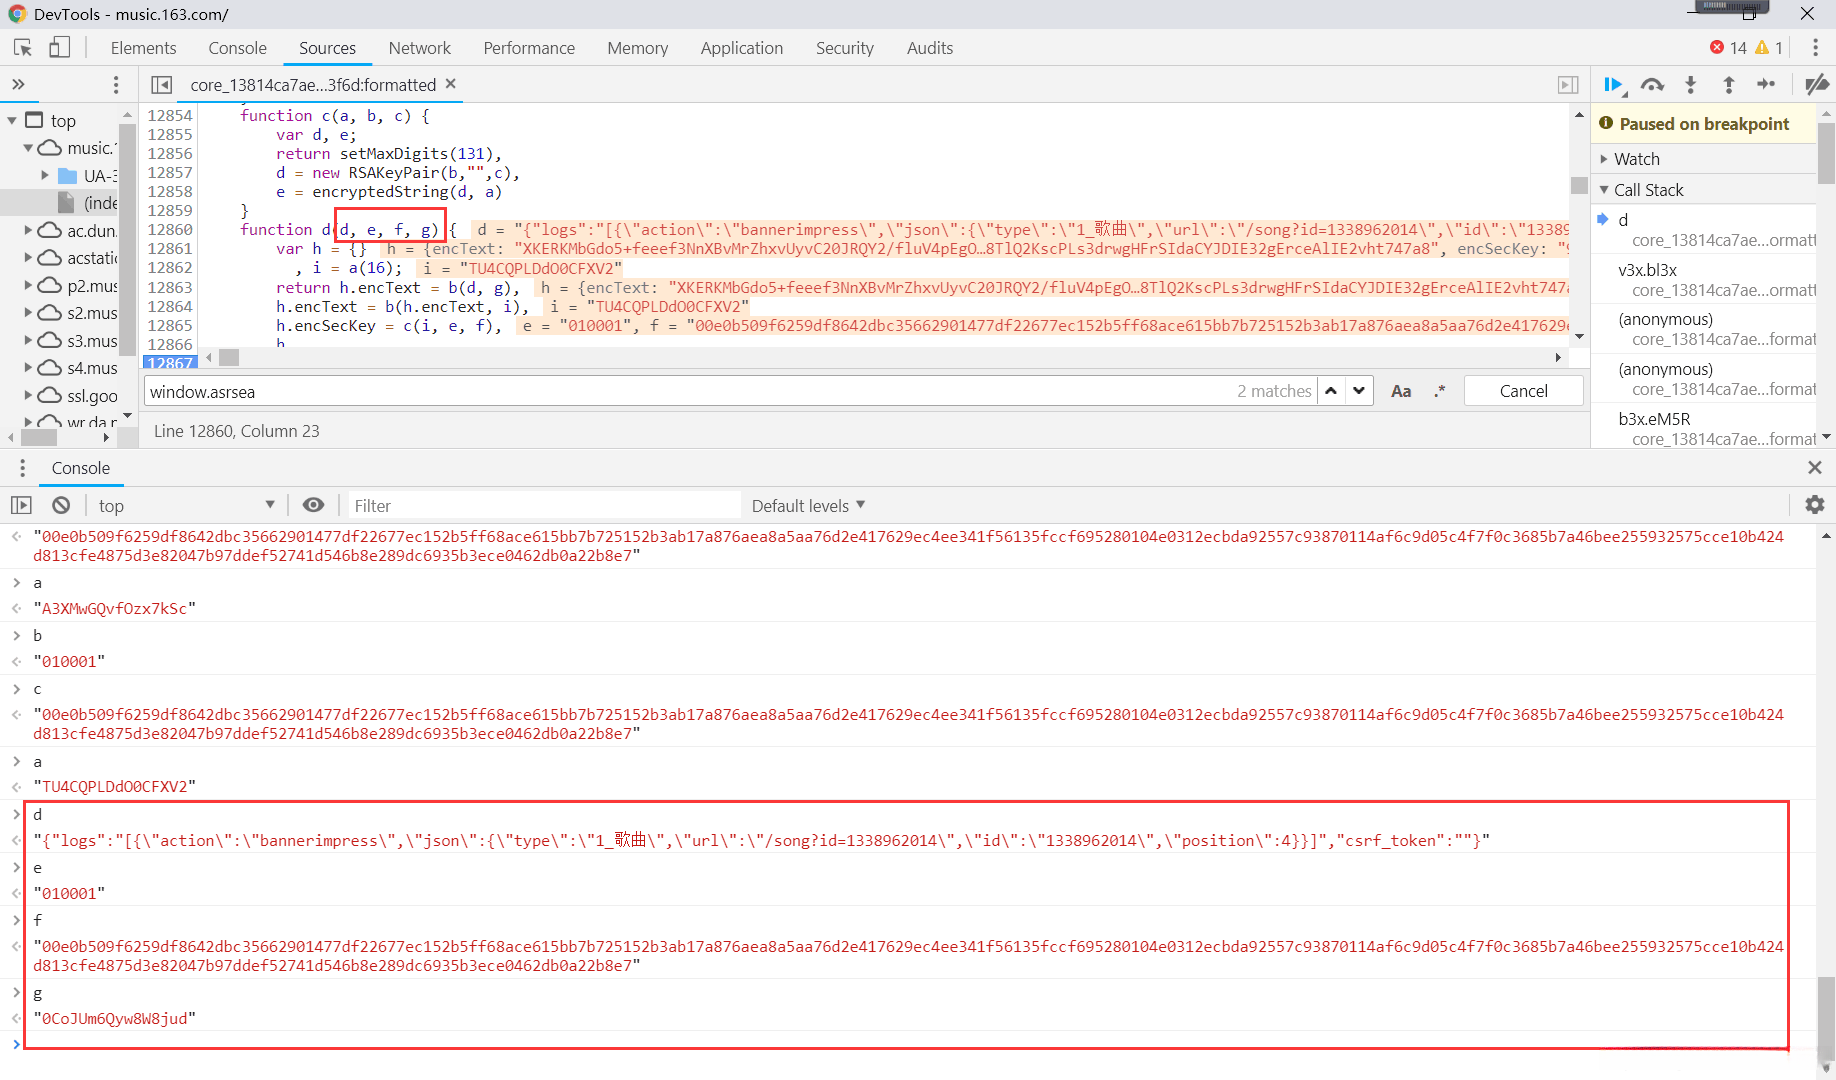Switch to the Elements tab

pos(143,48)
